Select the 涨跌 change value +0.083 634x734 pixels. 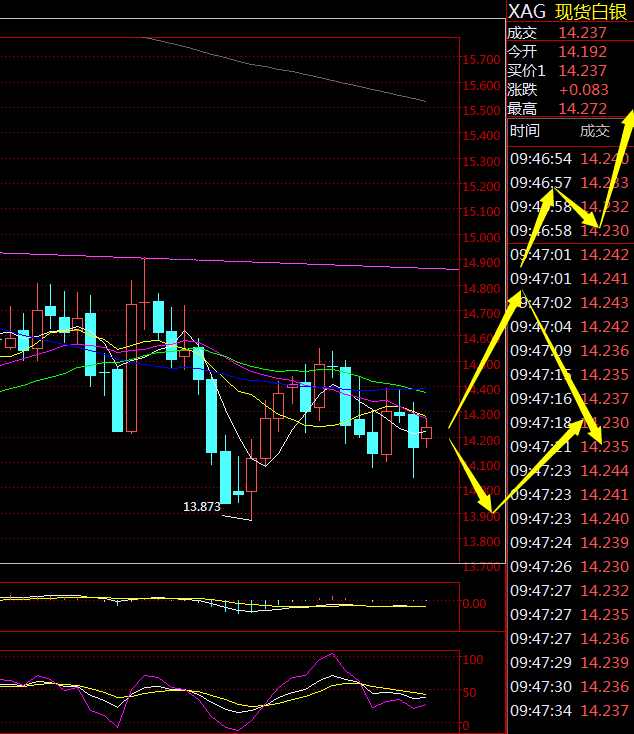pos(583,90)
